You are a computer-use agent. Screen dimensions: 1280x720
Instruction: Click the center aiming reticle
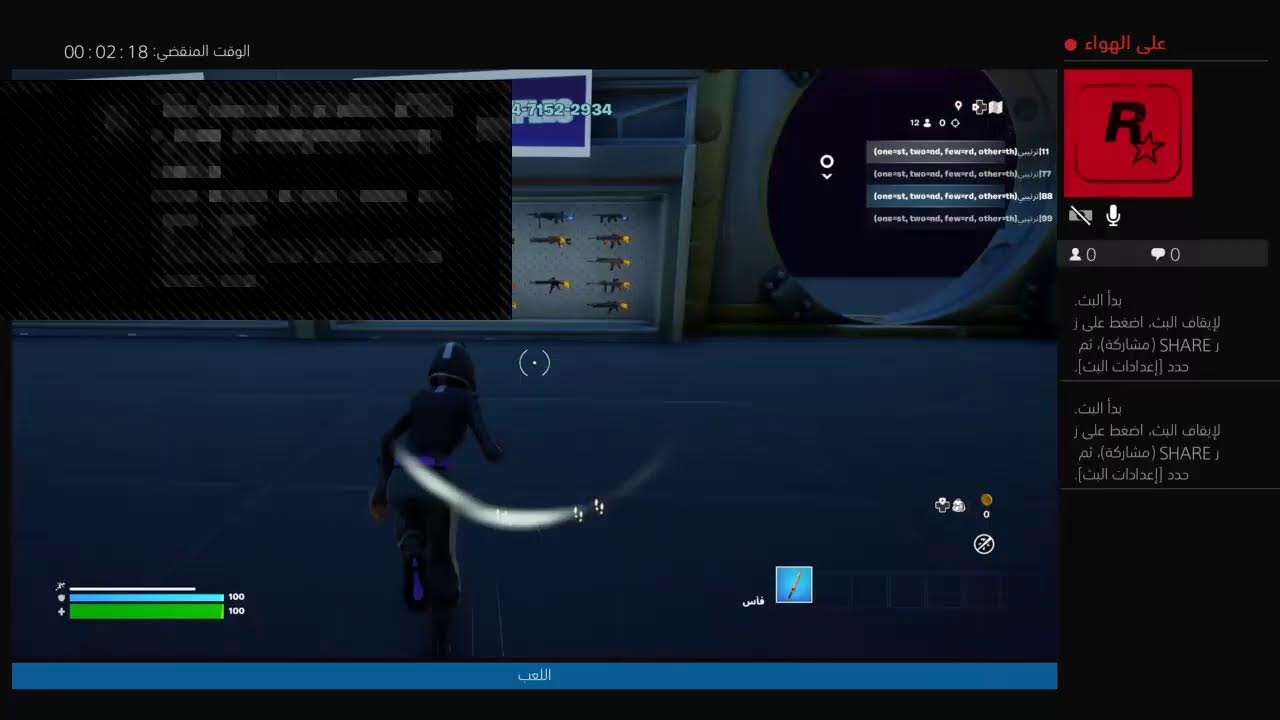[x=535, y=363]
